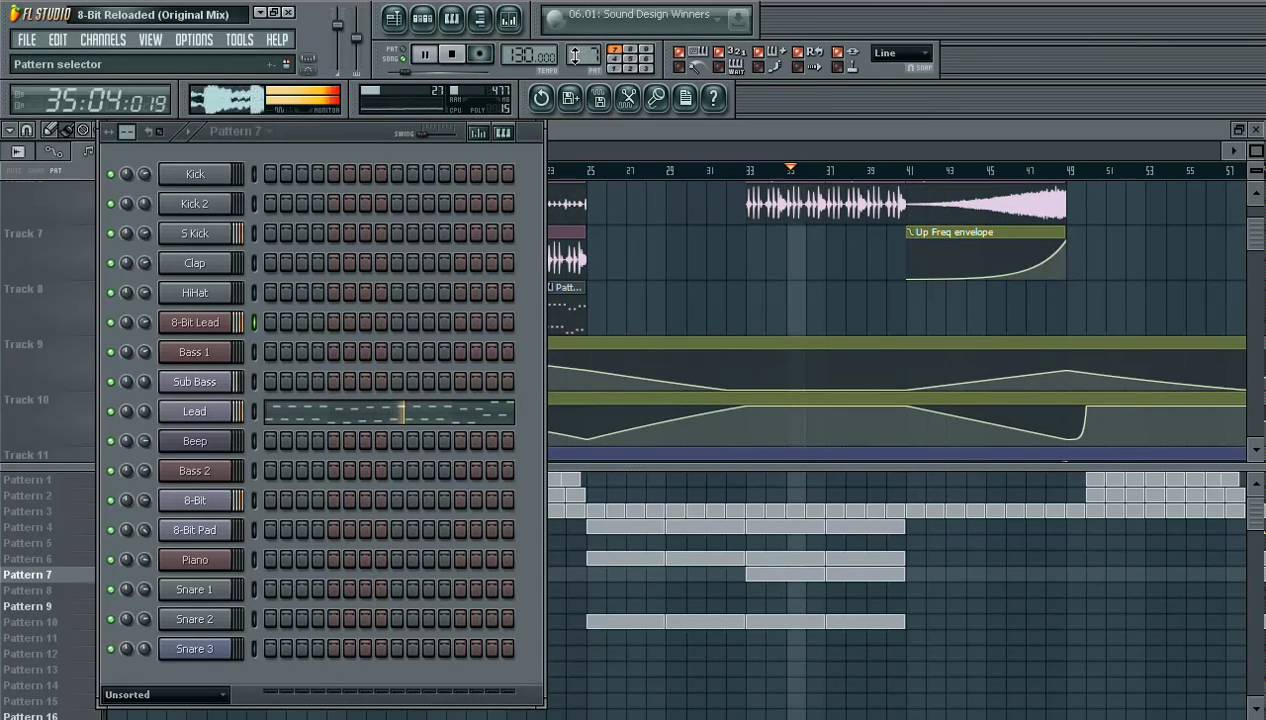Stop playback with the stop button
The height and width of the screenshot is (720, 1266).
(x=452, y=54)
